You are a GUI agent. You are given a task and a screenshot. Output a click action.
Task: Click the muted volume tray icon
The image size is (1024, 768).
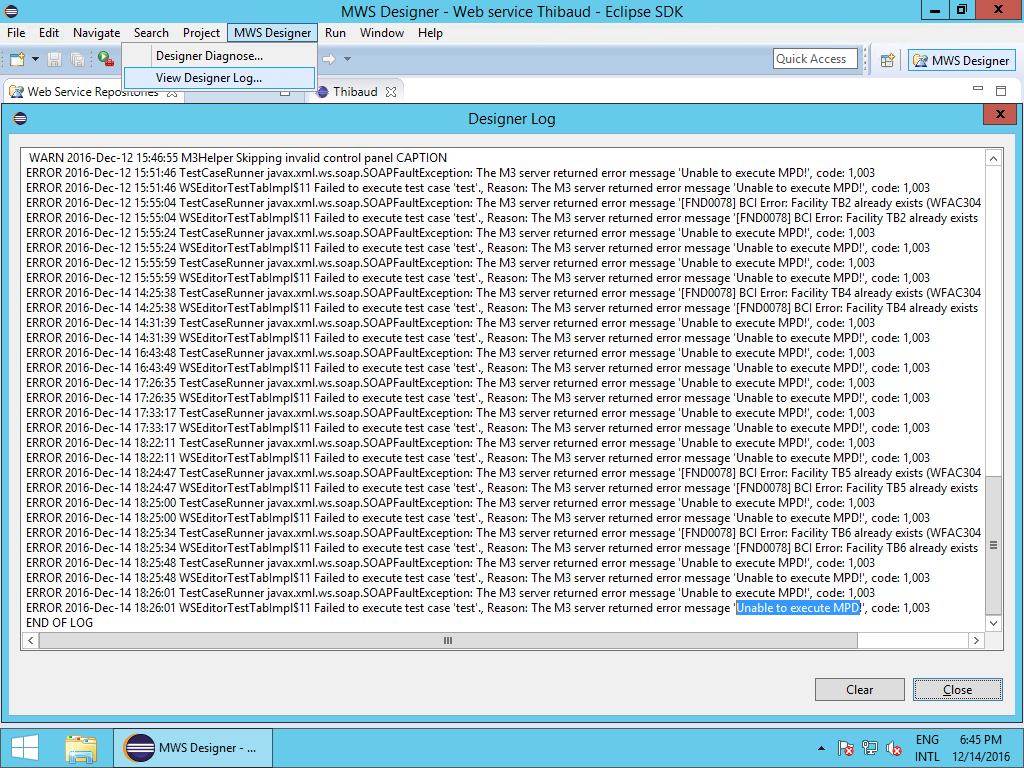(x=894, y=748)
